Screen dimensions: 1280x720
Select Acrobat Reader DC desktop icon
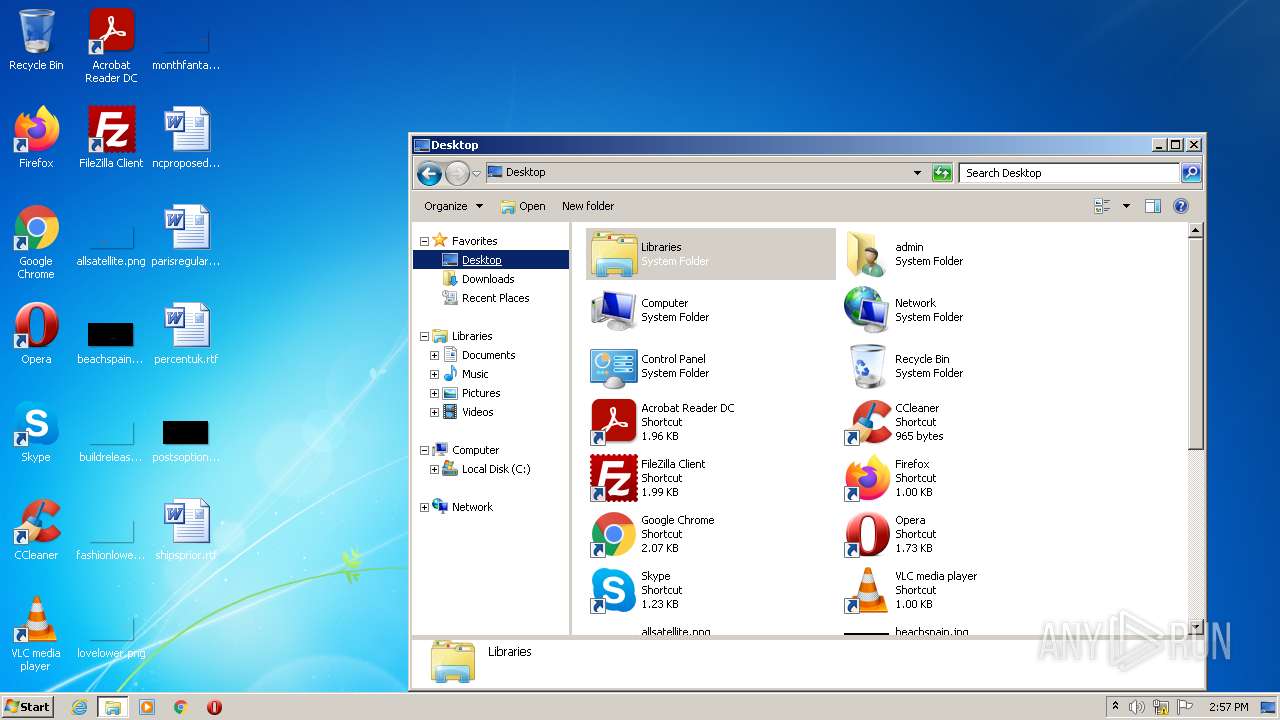[111, 46]
